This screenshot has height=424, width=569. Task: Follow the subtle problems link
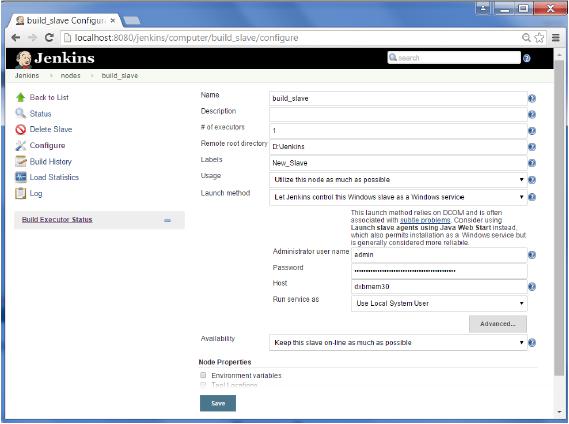[425, 220]
